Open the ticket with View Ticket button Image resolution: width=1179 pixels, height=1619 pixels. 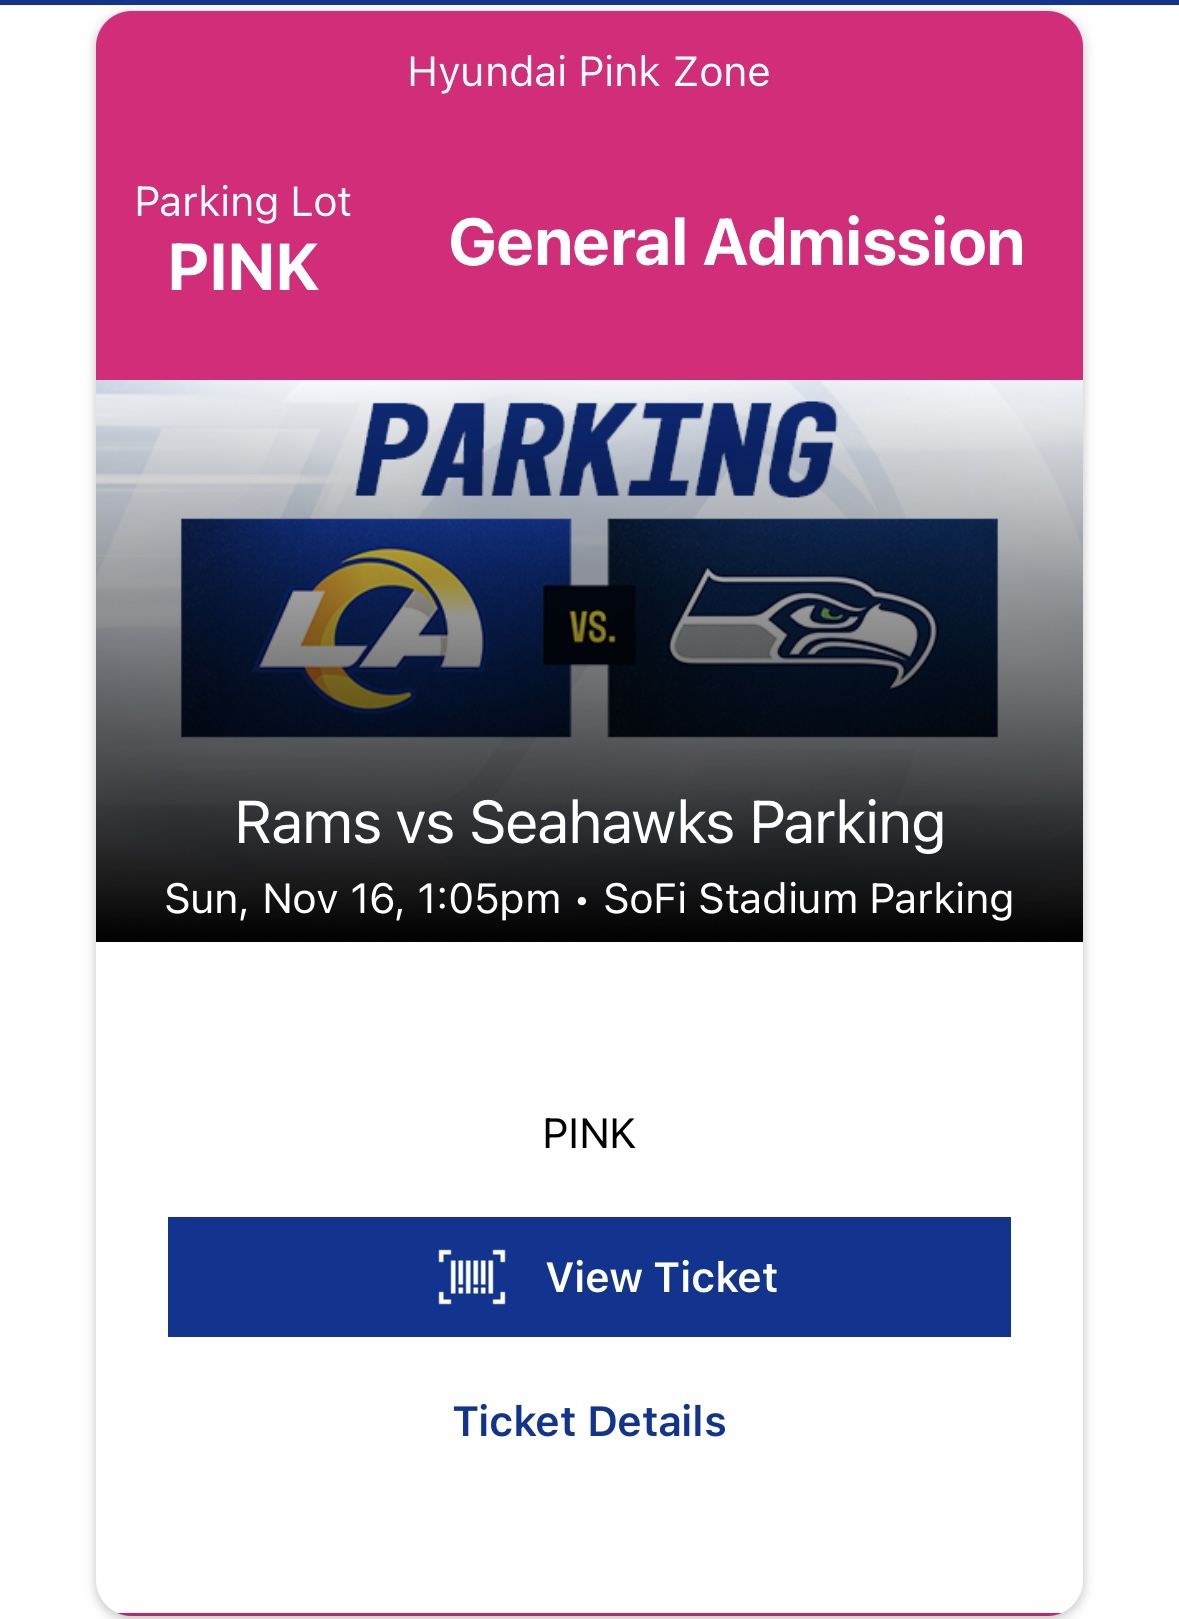pyautogui.click(x=589, y=1277)
